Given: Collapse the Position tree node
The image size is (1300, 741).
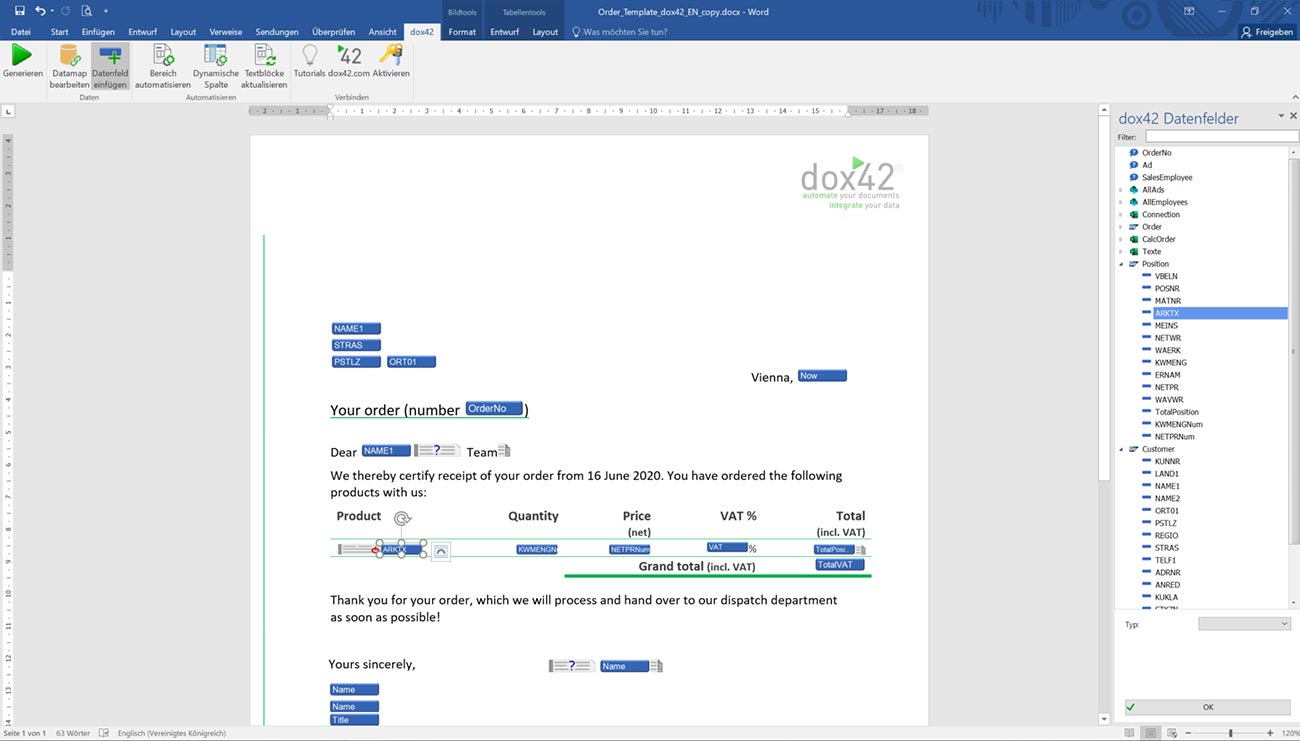Looking at the screenshot, I should (x=1121, y=264).
